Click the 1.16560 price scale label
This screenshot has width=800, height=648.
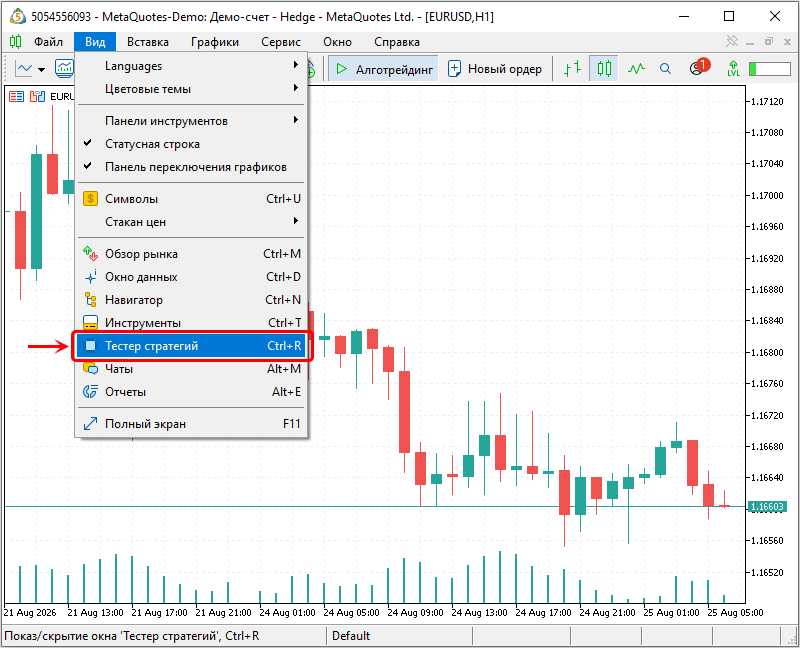[767, 540]
